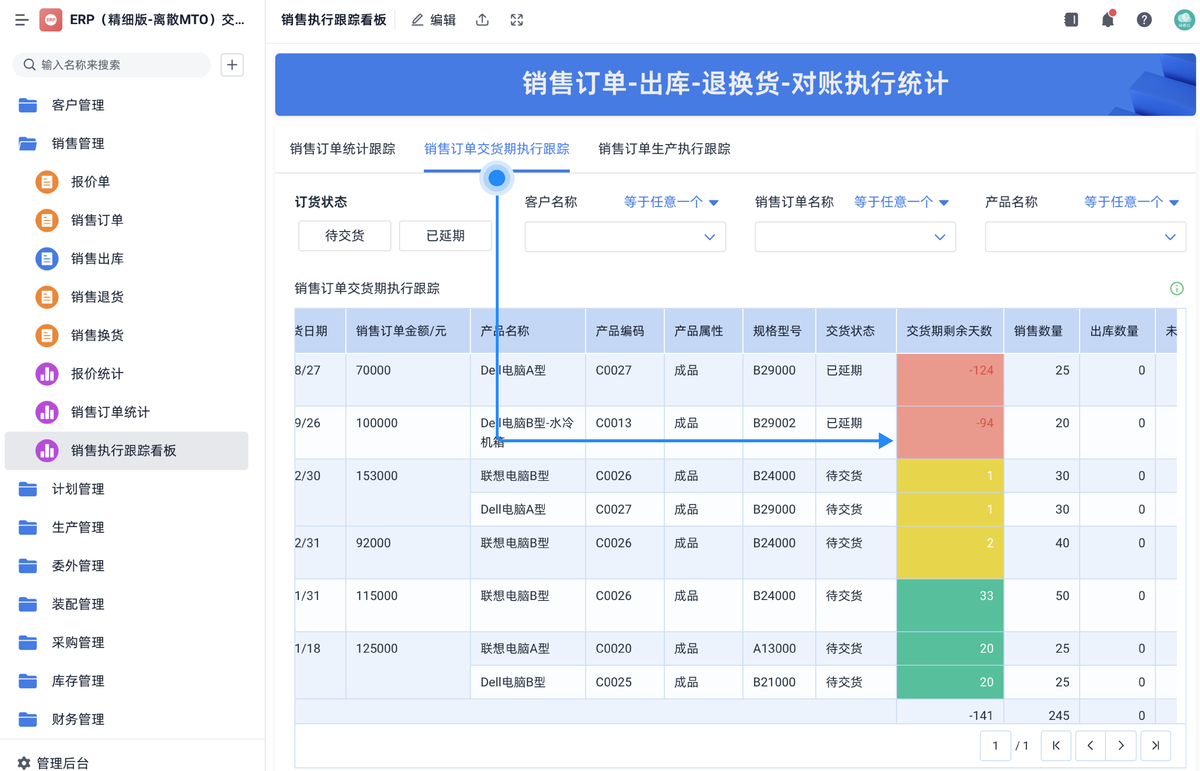This screenshot has height=771, width=1200.
Task: Switch to the 销售订单生产执行跟踪 tab
Action: (664, 148)
